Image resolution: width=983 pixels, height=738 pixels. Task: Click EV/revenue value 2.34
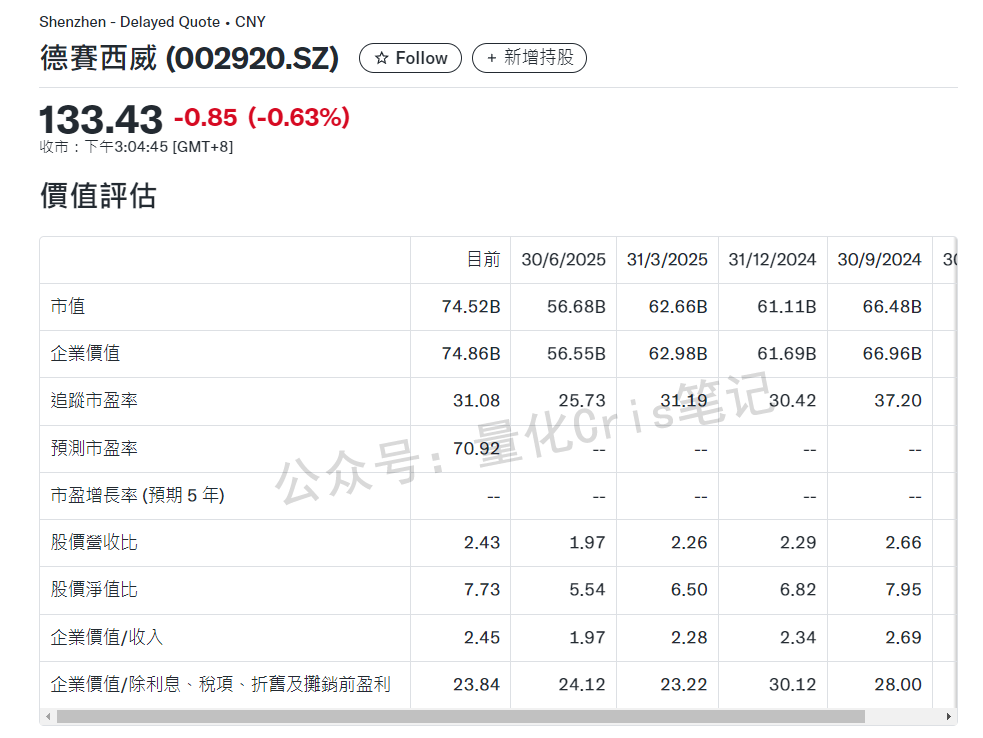pyautogui.click(x=798, y=637)
